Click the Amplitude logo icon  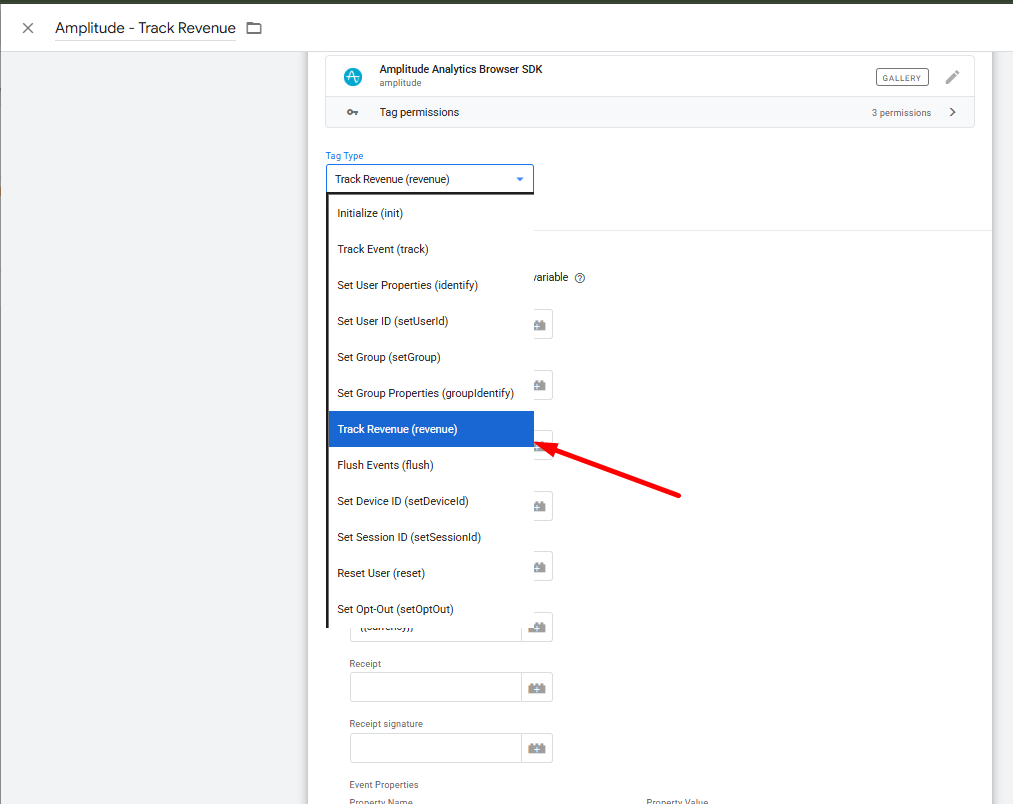point(352,77)
